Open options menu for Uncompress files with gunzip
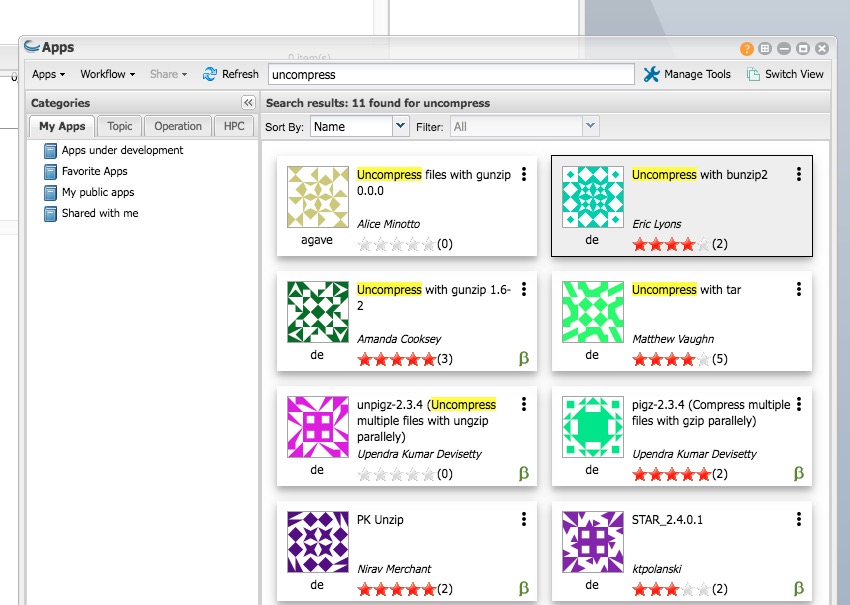 pyautogui.click(x=524, y=174)
